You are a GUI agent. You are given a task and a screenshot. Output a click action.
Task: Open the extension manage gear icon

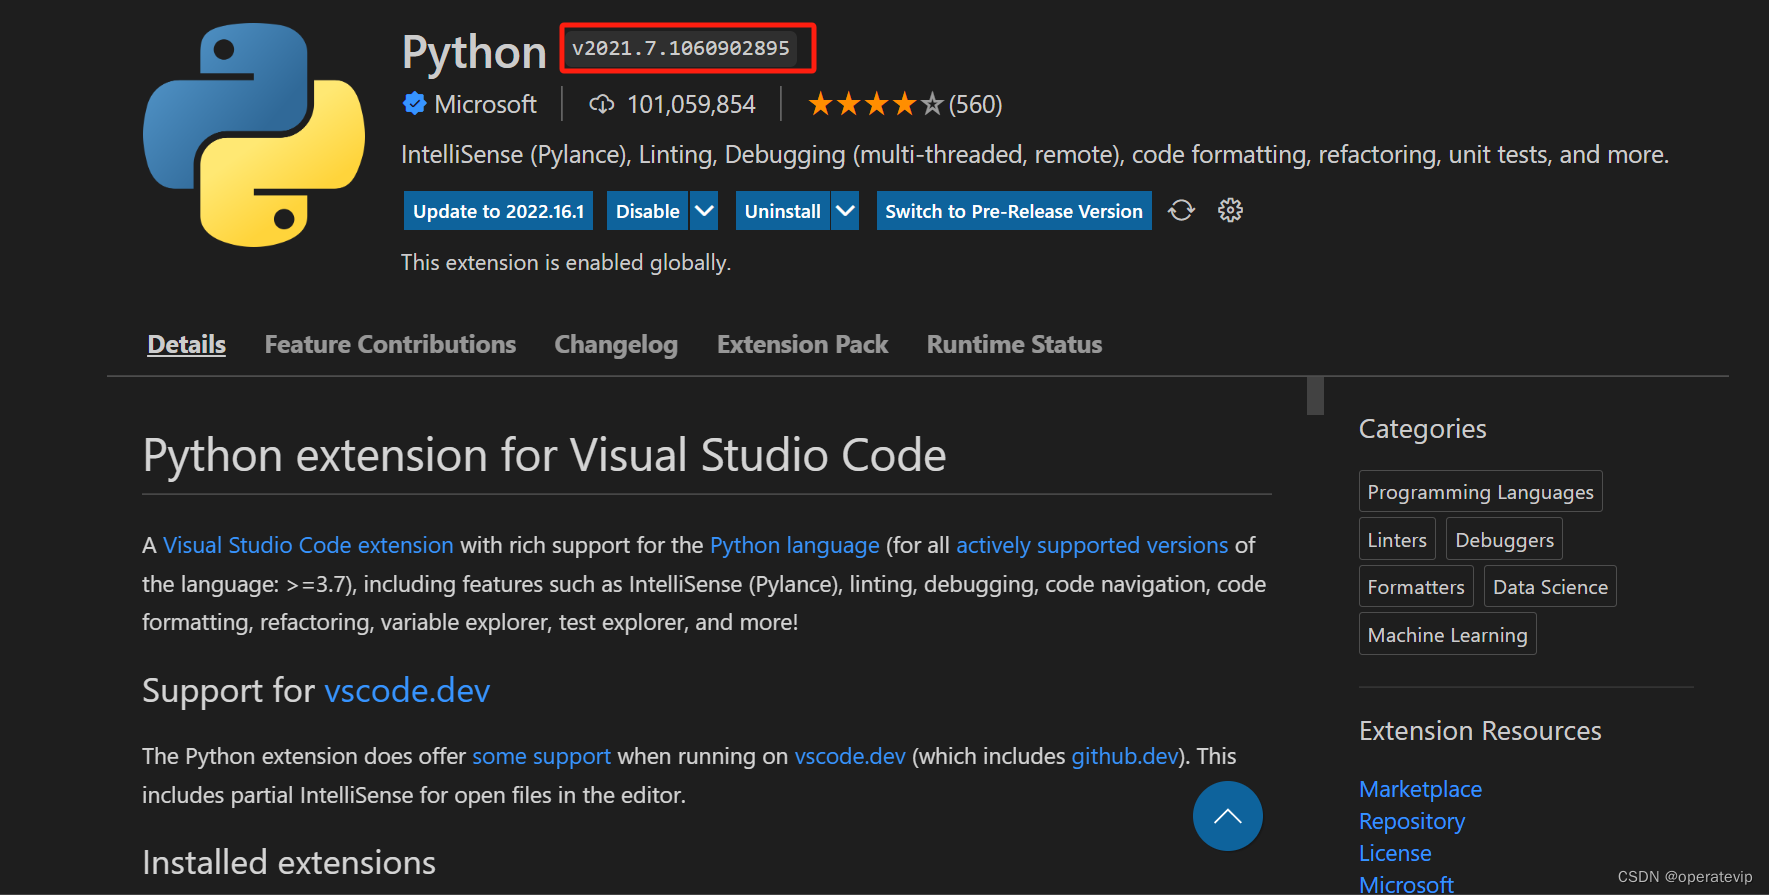coord(1230,210)
